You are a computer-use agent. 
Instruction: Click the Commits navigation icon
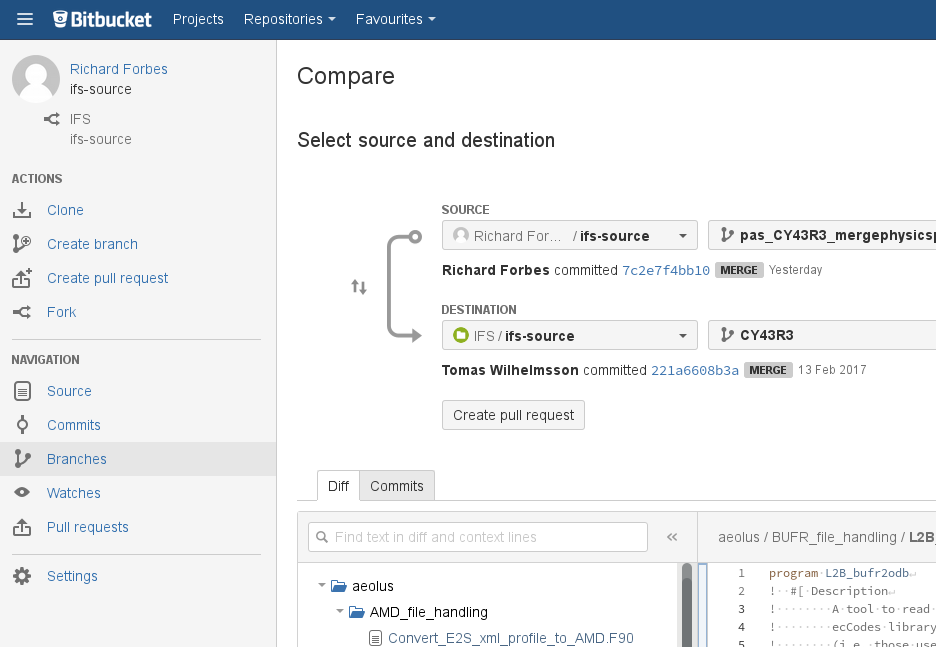point(22,425)
